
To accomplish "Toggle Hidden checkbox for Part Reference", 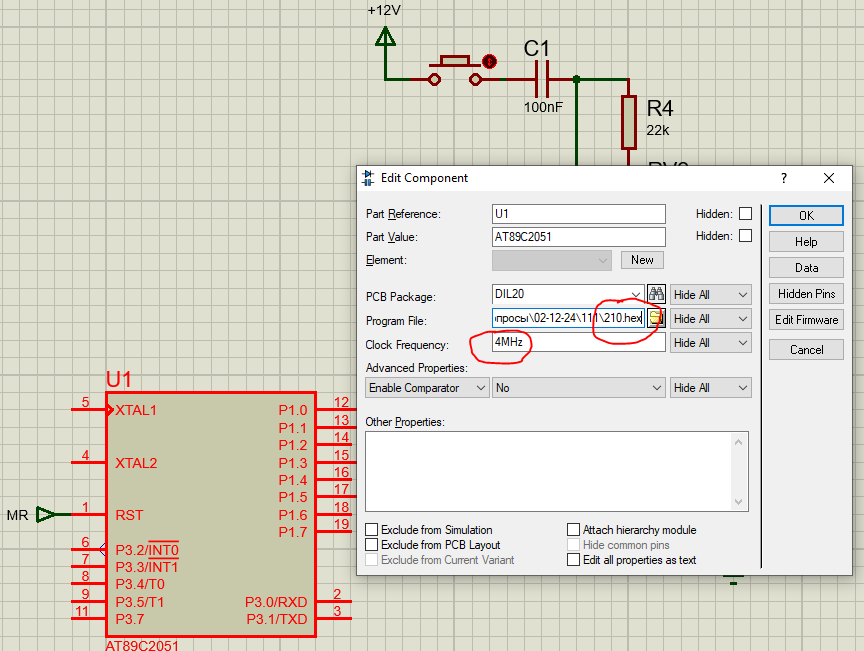I will click(x=745, y=213).
